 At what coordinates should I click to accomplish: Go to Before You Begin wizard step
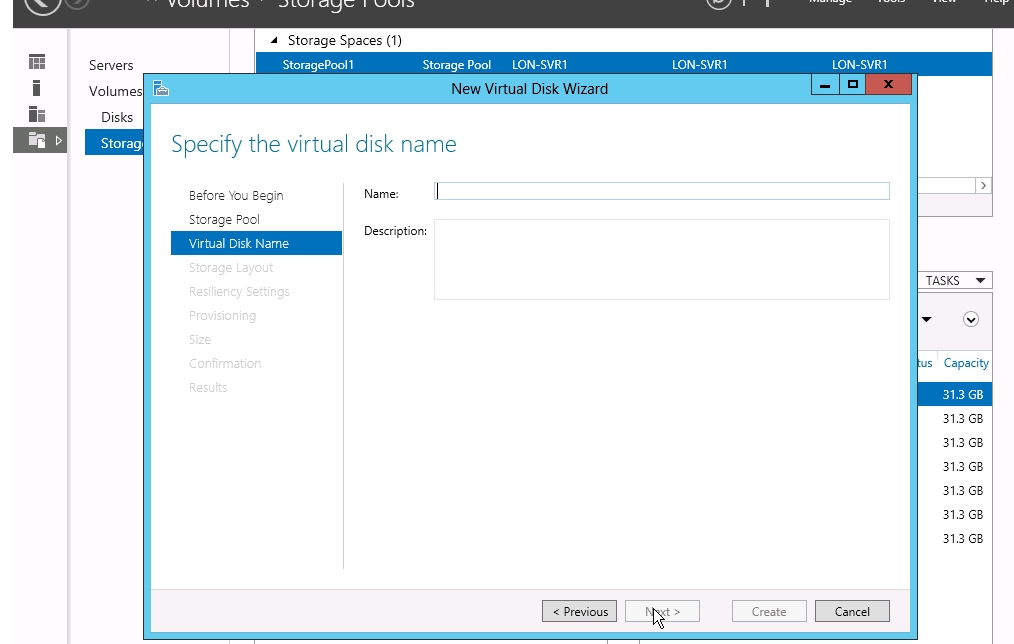pyautogui.click(x=236, y=196)
